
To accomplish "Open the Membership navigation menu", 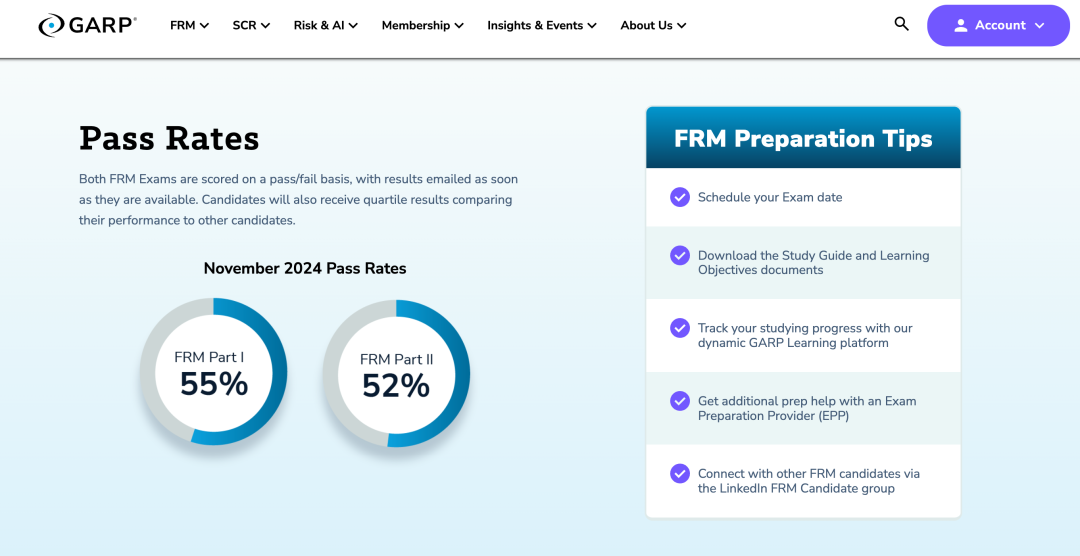I will pos(423,25).
